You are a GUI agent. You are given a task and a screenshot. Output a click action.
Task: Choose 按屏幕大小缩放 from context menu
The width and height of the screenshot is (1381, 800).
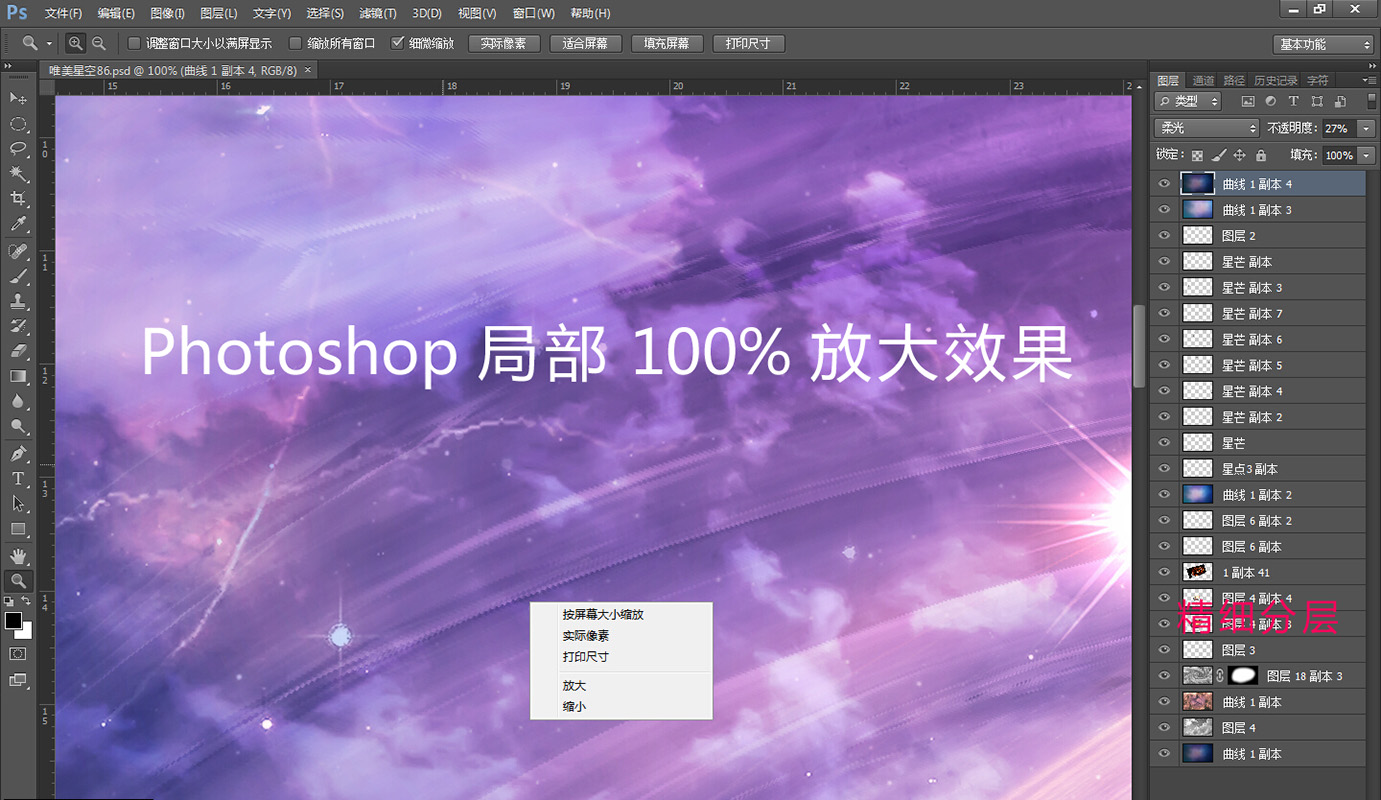coord(603,615)
